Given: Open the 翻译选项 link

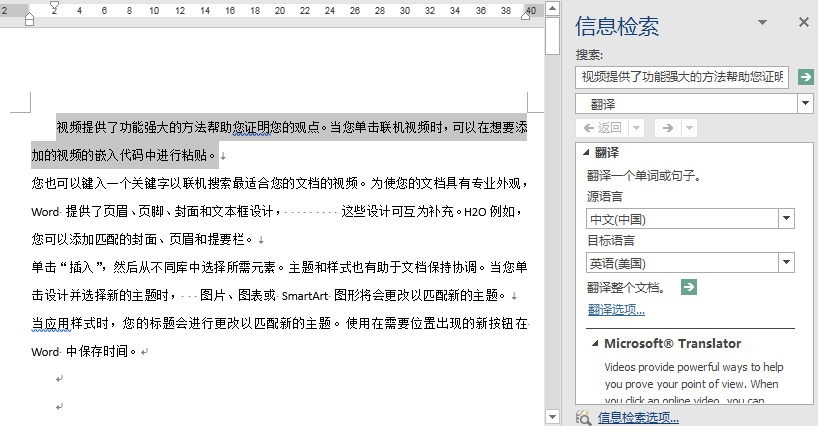Looking at the screenshot, I should 616,310.
